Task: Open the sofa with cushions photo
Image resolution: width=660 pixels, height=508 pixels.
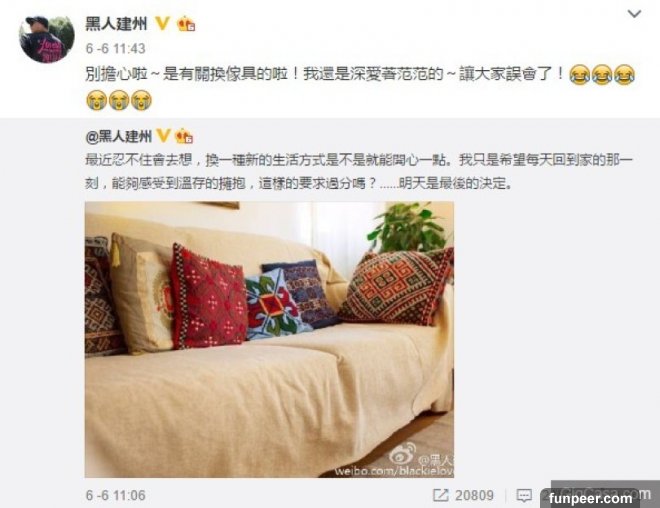Action: (x=269, y=339)
